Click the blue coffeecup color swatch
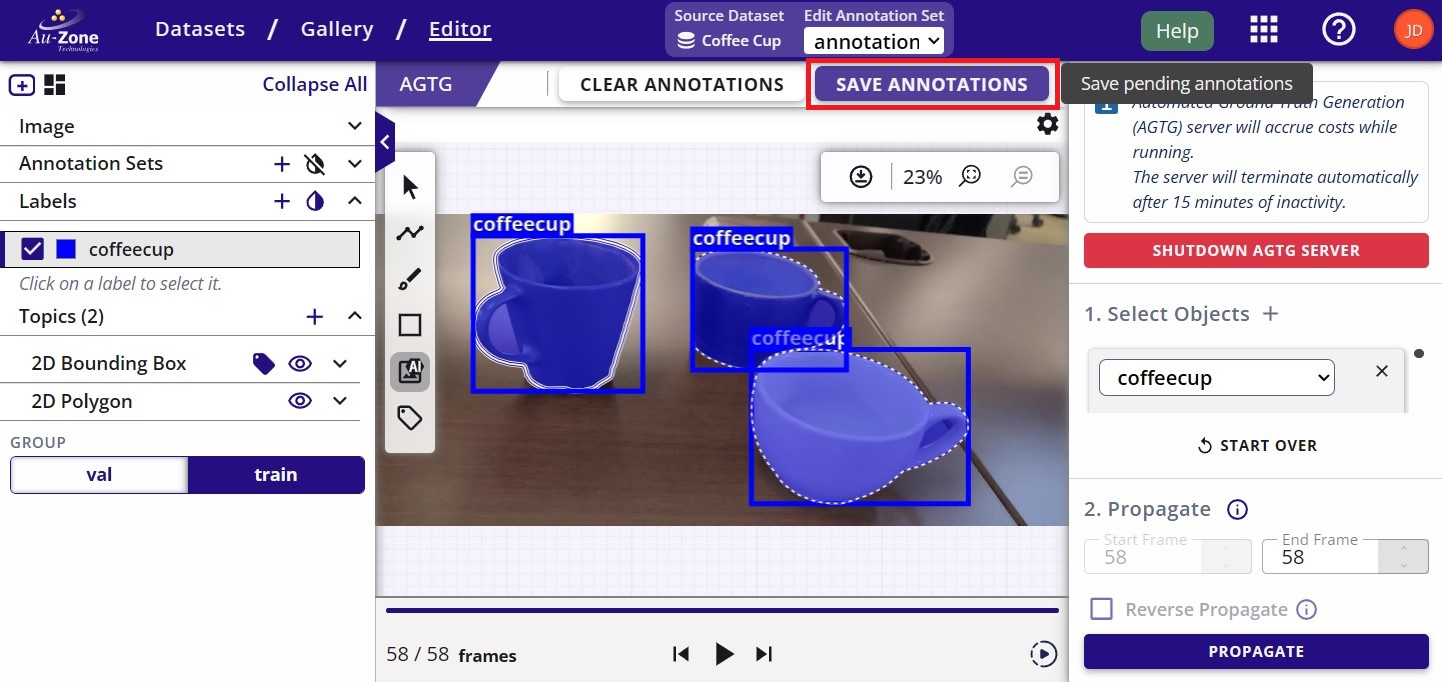This screenshot has height=682, width=1442. (x=66, y=249)
